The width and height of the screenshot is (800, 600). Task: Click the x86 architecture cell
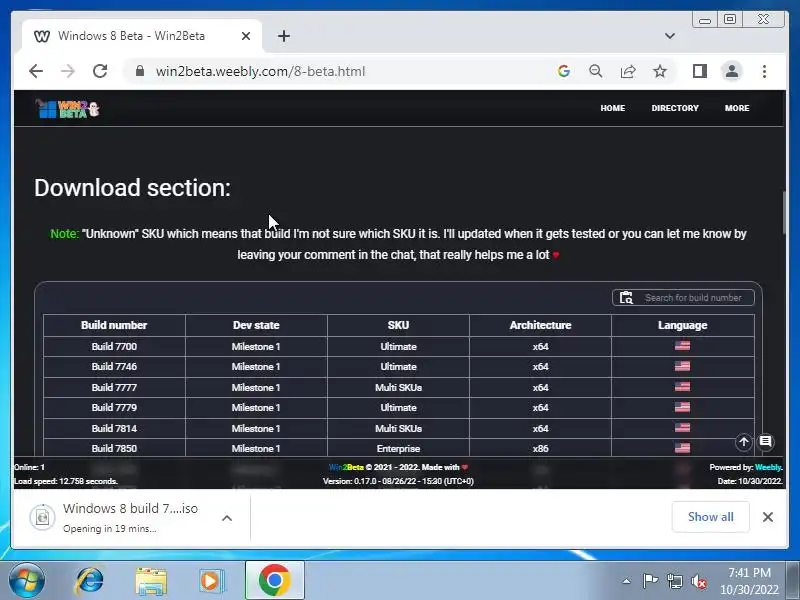tap(540, 448)
